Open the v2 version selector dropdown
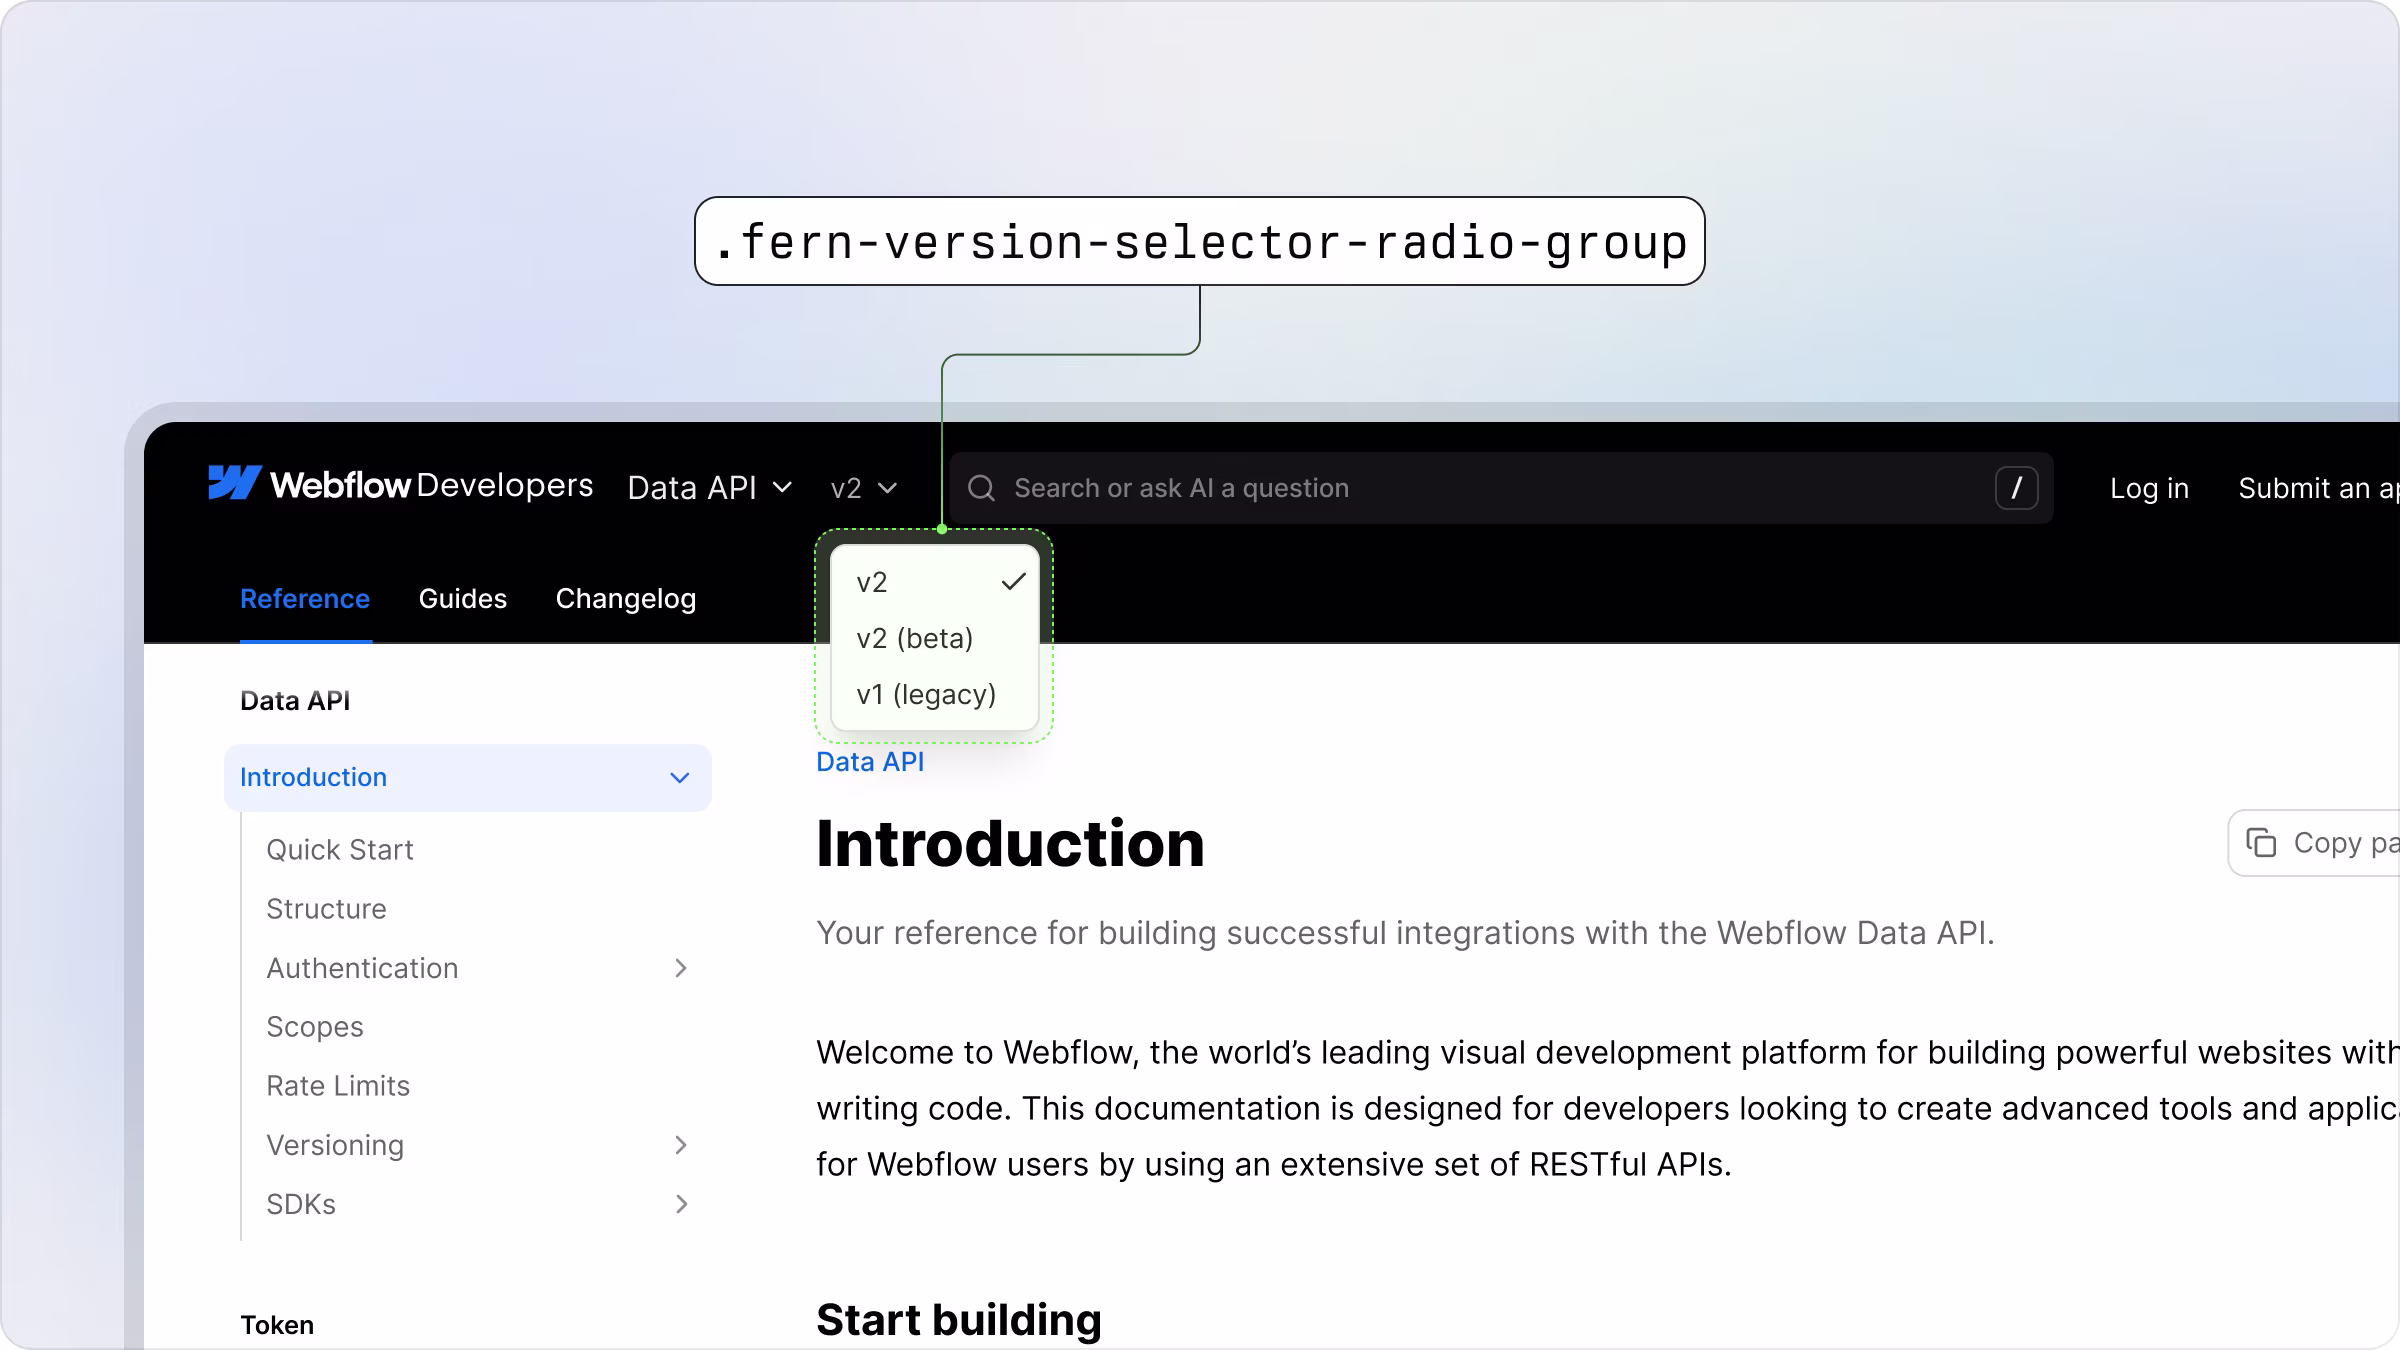The image size is (2400, 1350). [x=863, y=487]
